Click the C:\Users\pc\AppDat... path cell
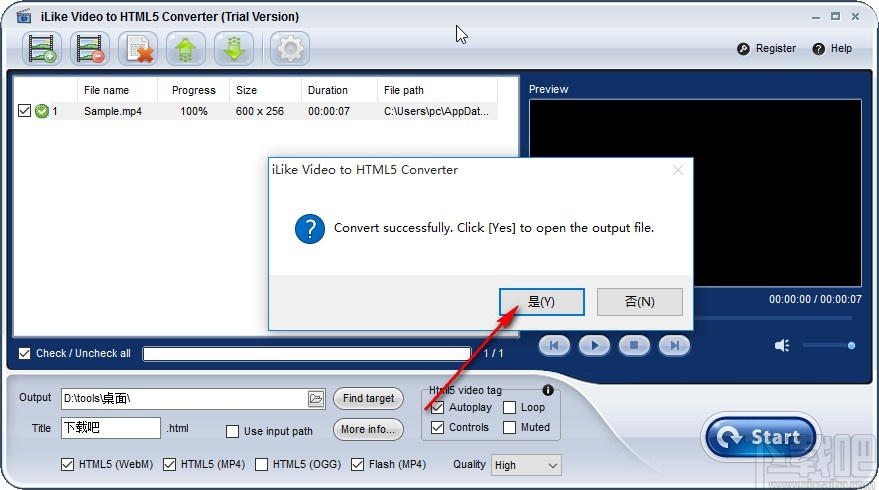 click(436, 111)
